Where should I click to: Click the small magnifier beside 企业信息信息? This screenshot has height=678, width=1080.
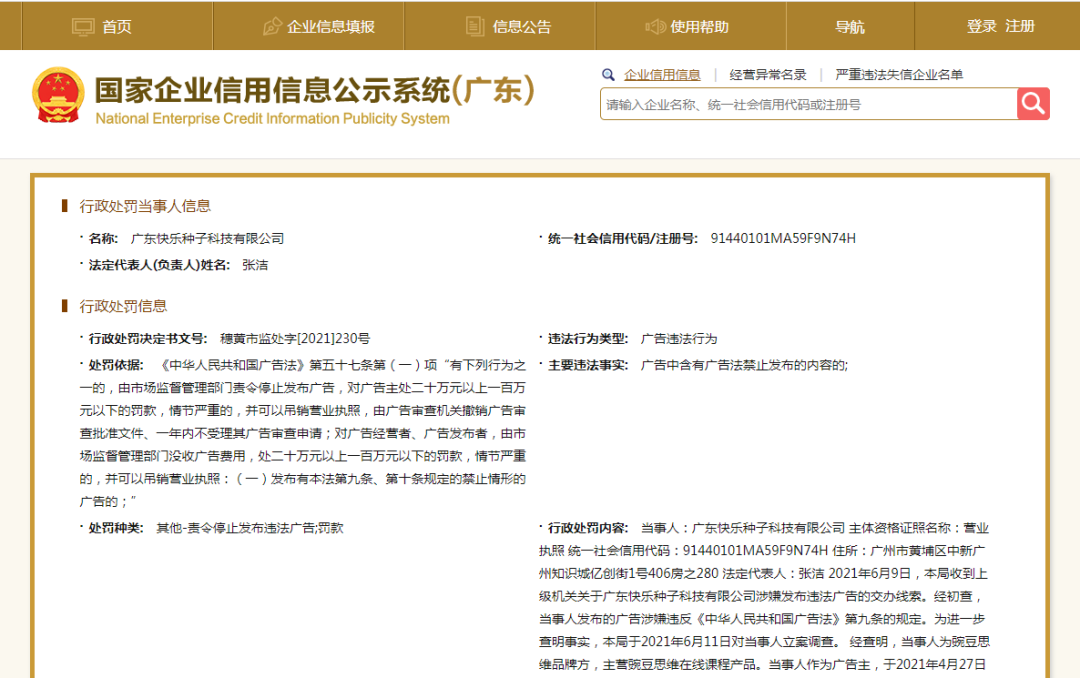[608, 74]
